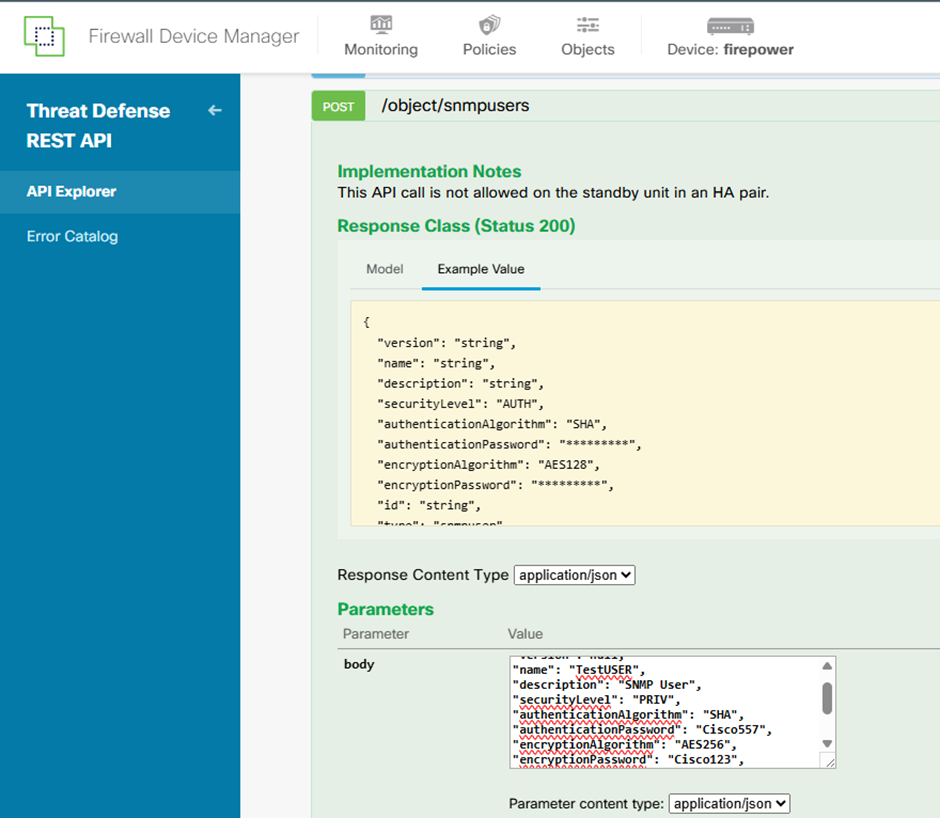Click the body textarea scroll down arrow
This screenshot has height=818, width=940.
point(827,744)
